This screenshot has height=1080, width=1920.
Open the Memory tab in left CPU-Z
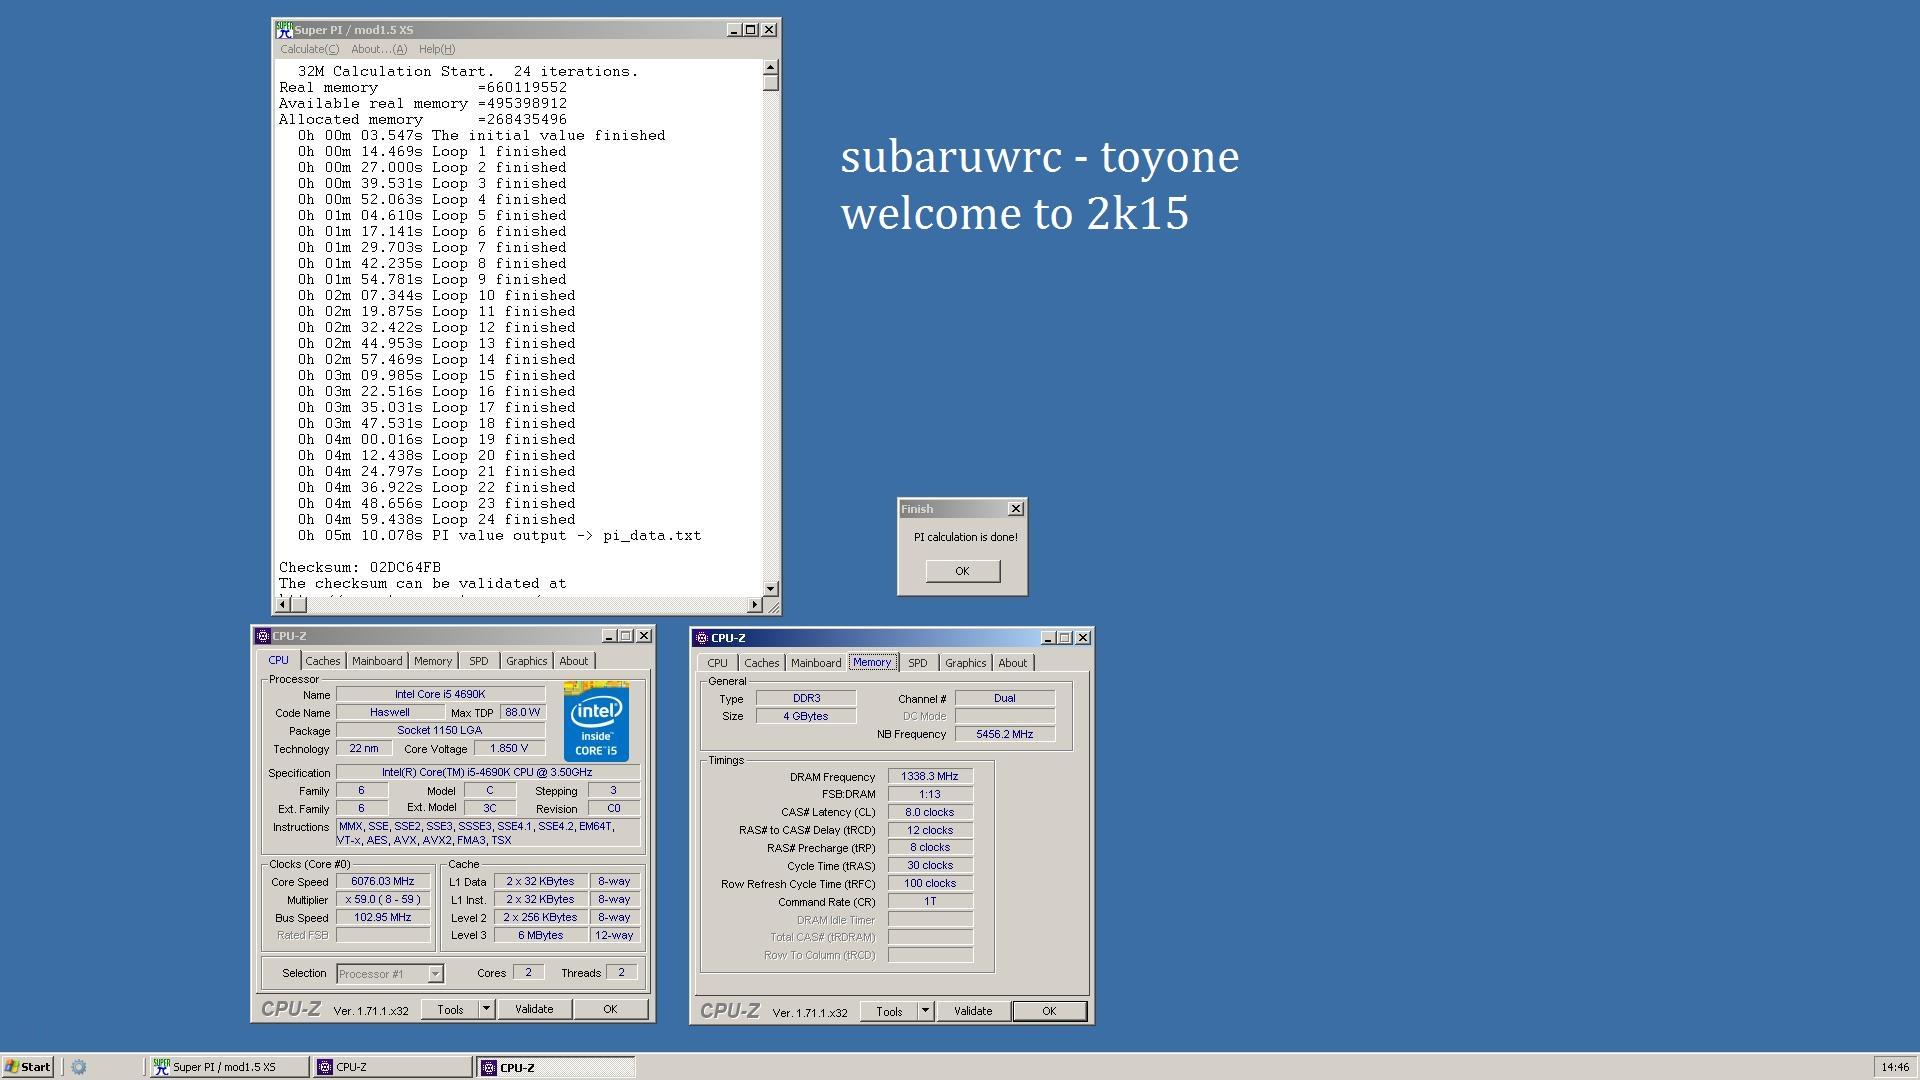[x=433, y=661]
